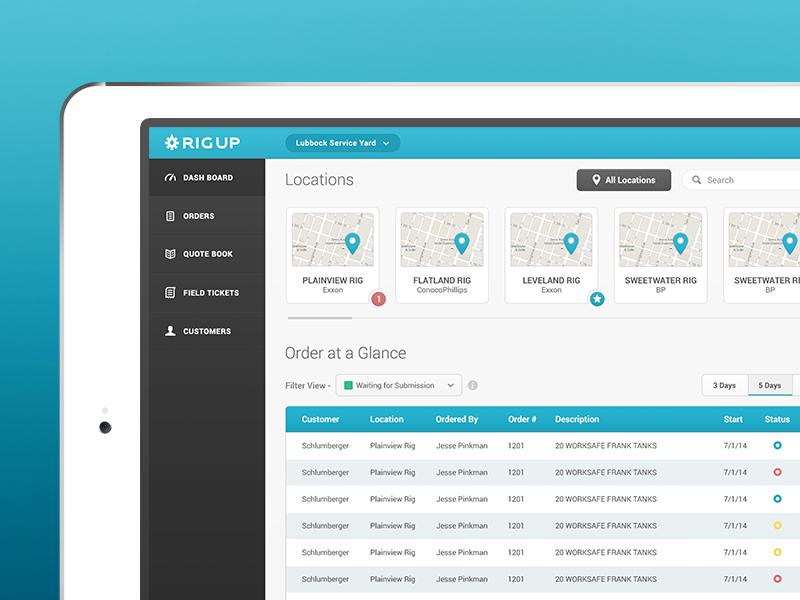The height and width of the screenshot is (600, 800).
Task: Click the location pin in All Locations button
Action: coord(596,180)
